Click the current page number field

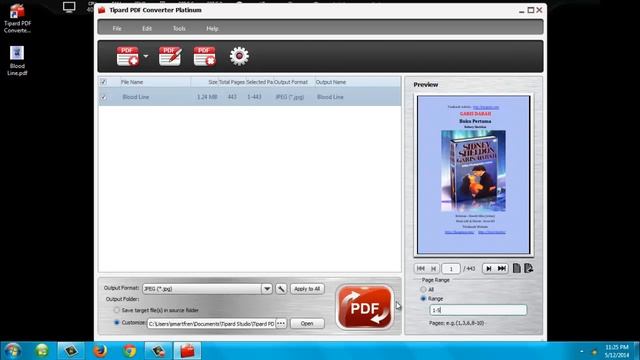click(451, 269)
